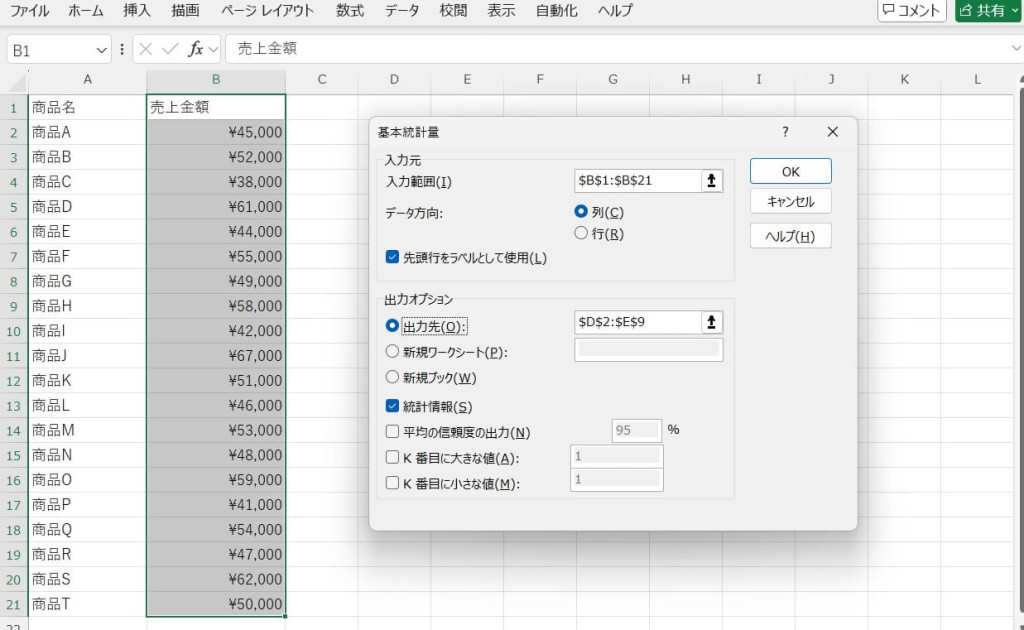
Task: Enable 平均の信頼度の出力 checkbox
Action: (x=392, y=432)
